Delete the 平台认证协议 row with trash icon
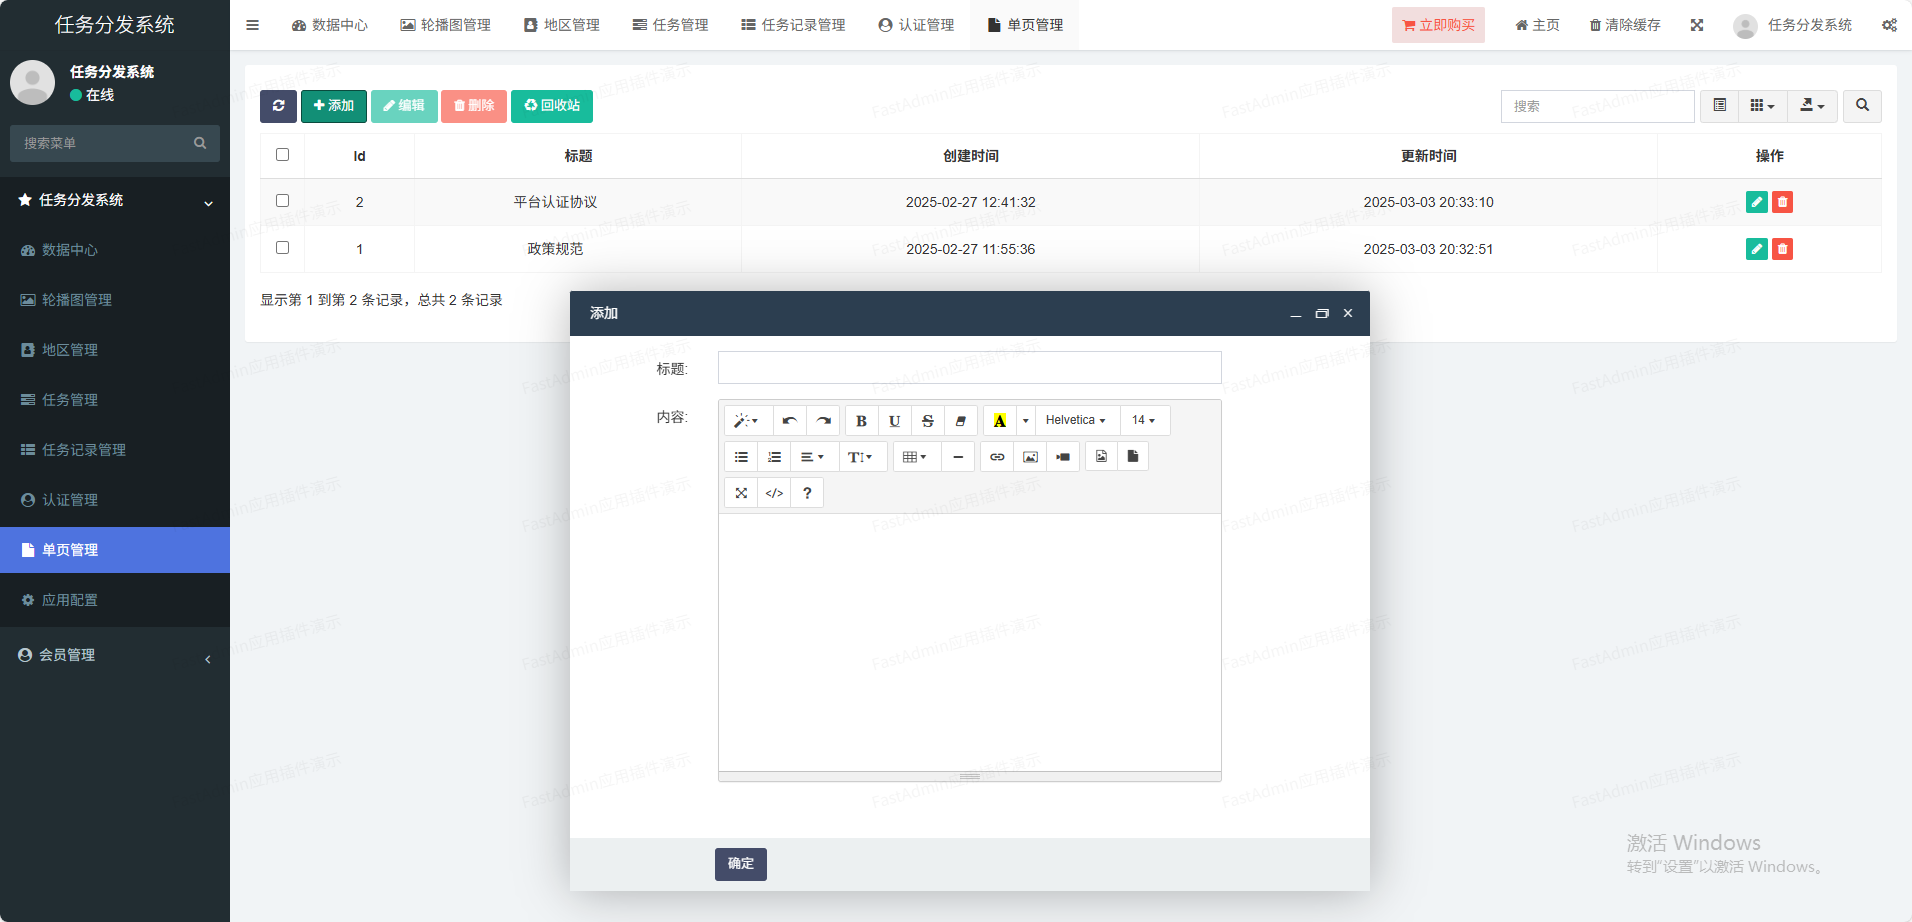The image size is (1912, 922). pyautogui.click(x=1782, y=202)
